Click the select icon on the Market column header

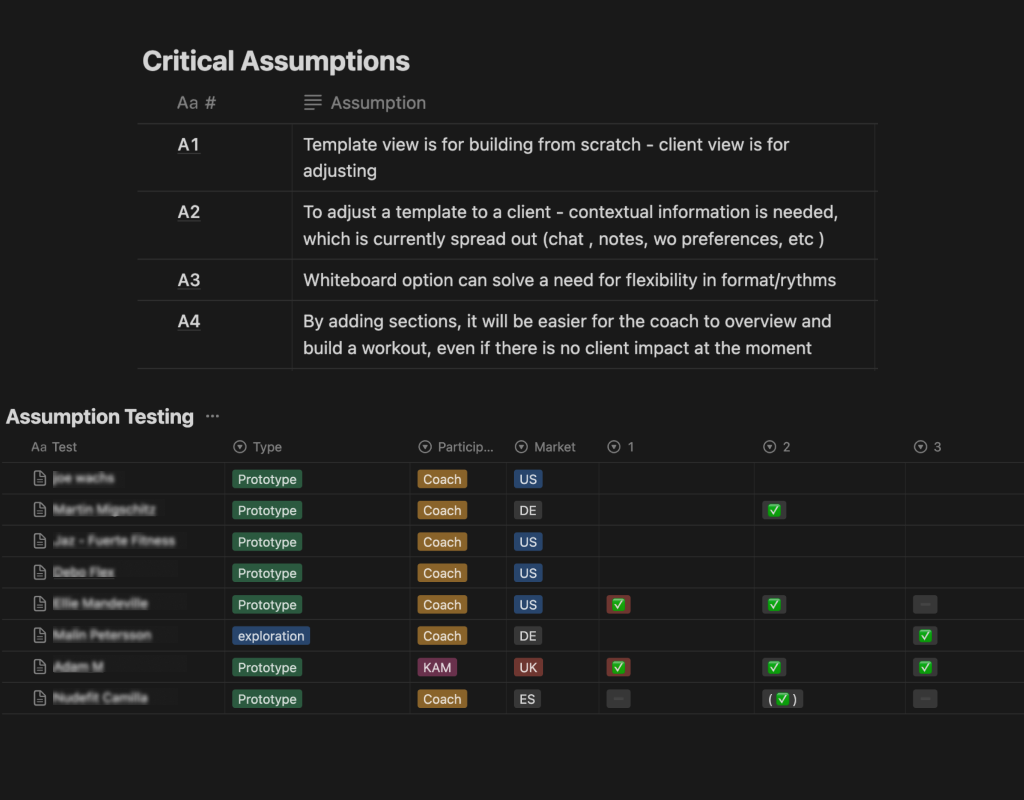point(521,447)
